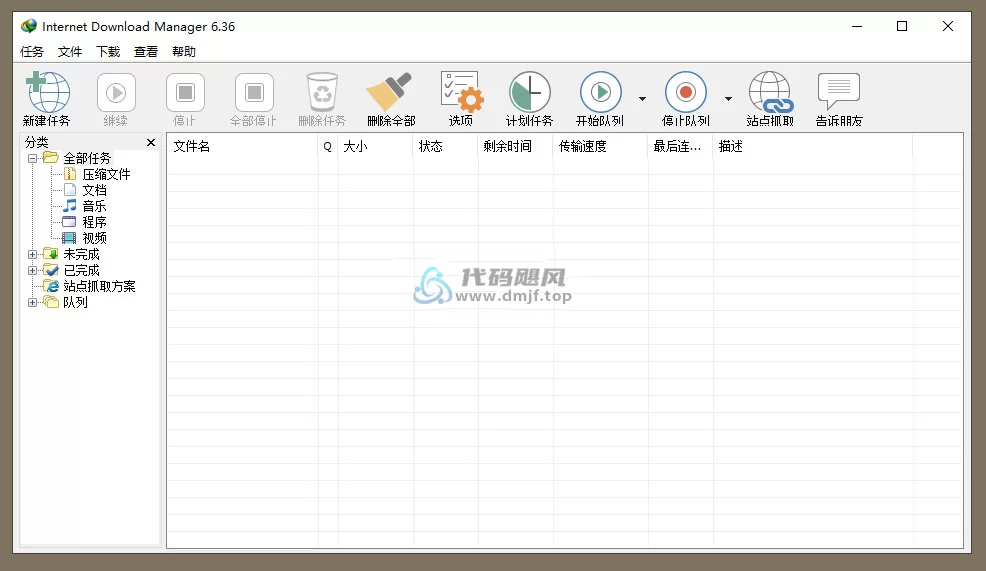Select 全部任务 in the category tree
The width and height of the screenshot is (986, 571).
[x=87, y=158]
